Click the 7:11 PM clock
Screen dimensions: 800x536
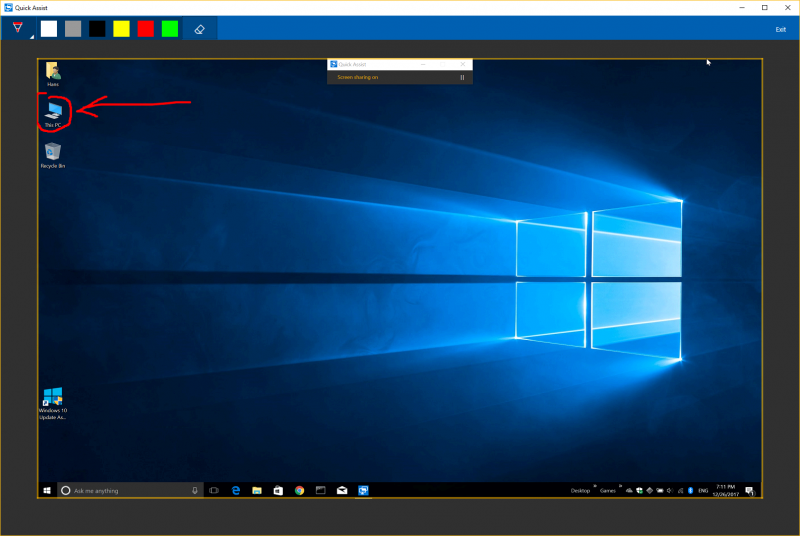[726, 490]
